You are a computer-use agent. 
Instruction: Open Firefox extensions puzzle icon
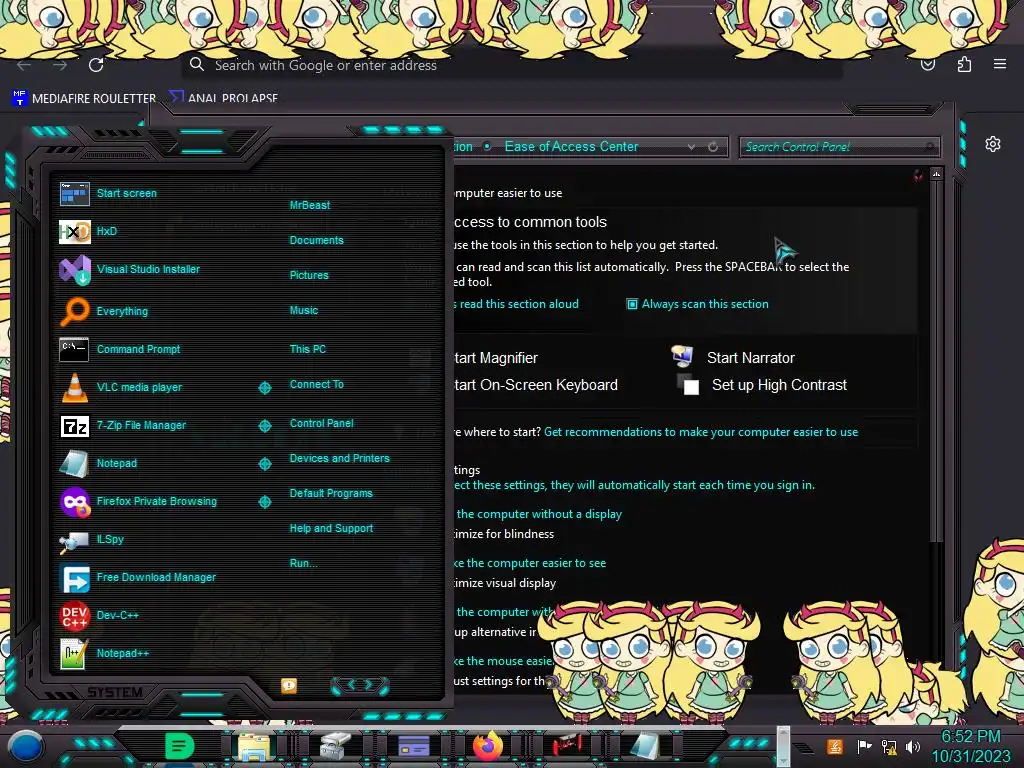click(964, 64)
